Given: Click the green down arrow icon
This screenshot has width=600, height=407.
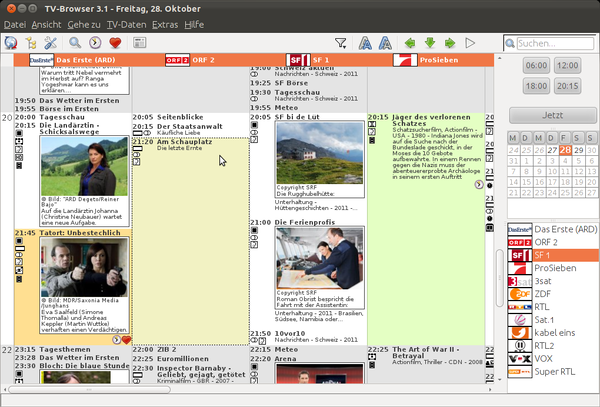Looking at the screenshot, I should (x=429, y=43).
